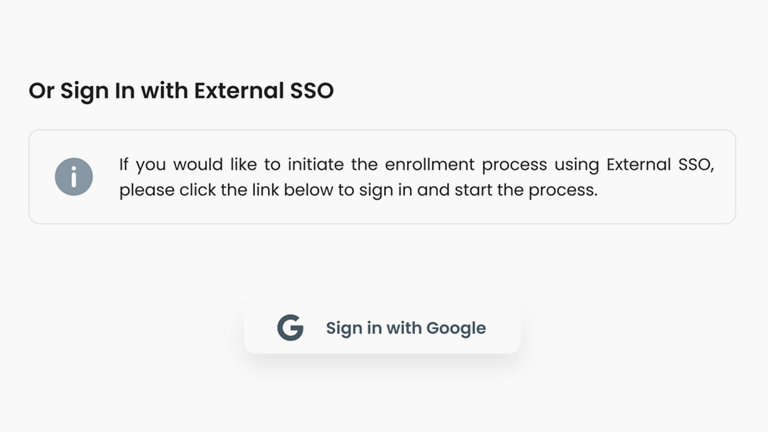Click the words "Sign in" on the Google button

click(x=353, y=328)
